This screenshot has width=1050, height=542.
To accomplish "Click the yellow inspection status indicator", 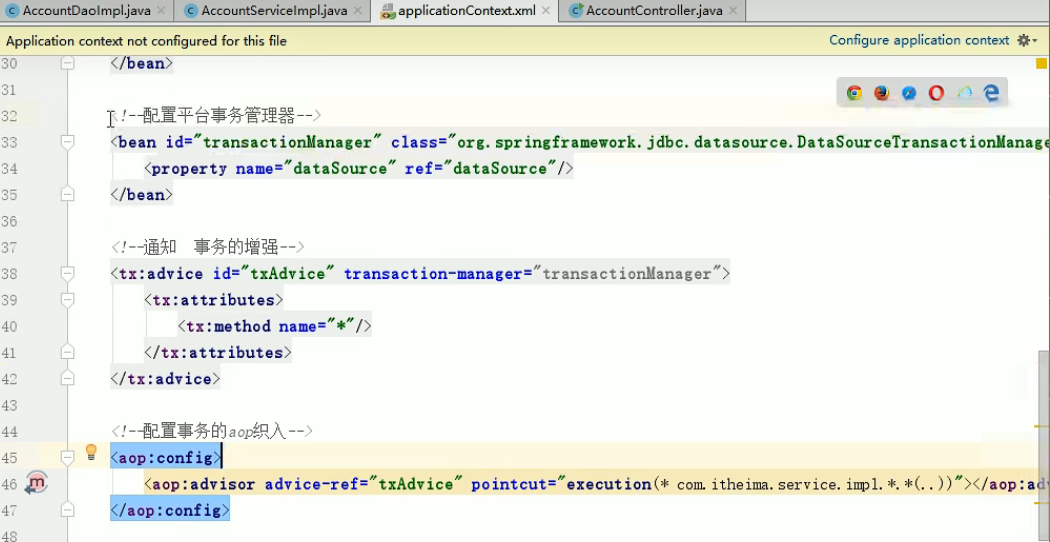I will coord(1041,64).
